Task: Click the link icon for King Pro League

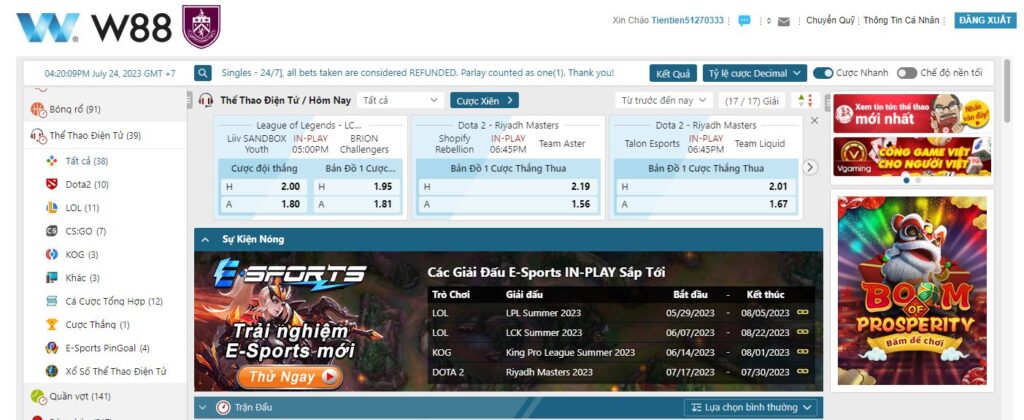Action: pyautogui.click(x=803, y=351)
